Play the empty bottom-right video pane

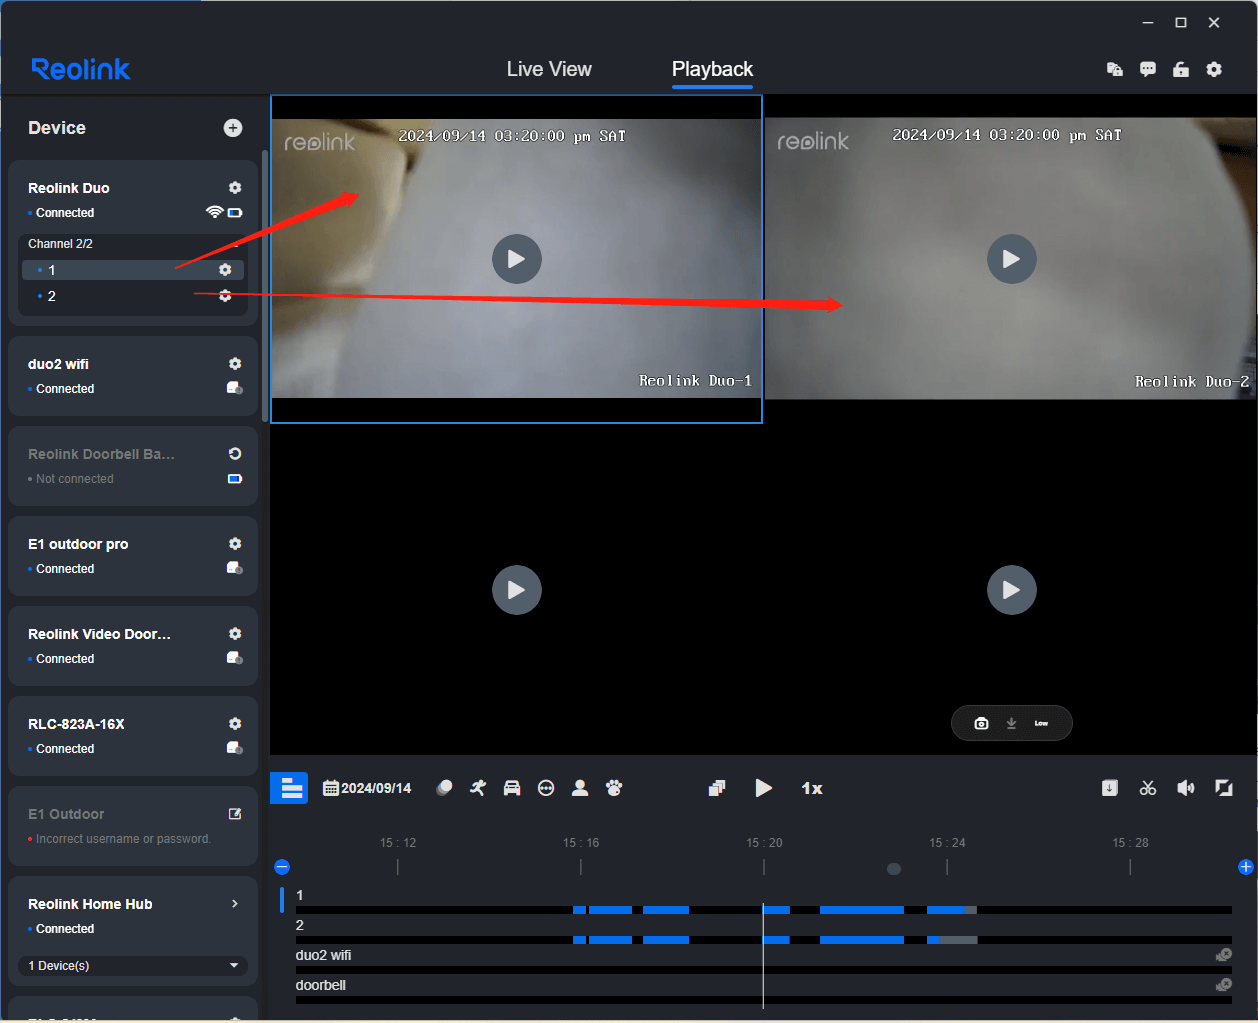click(x=1012, y=590)
